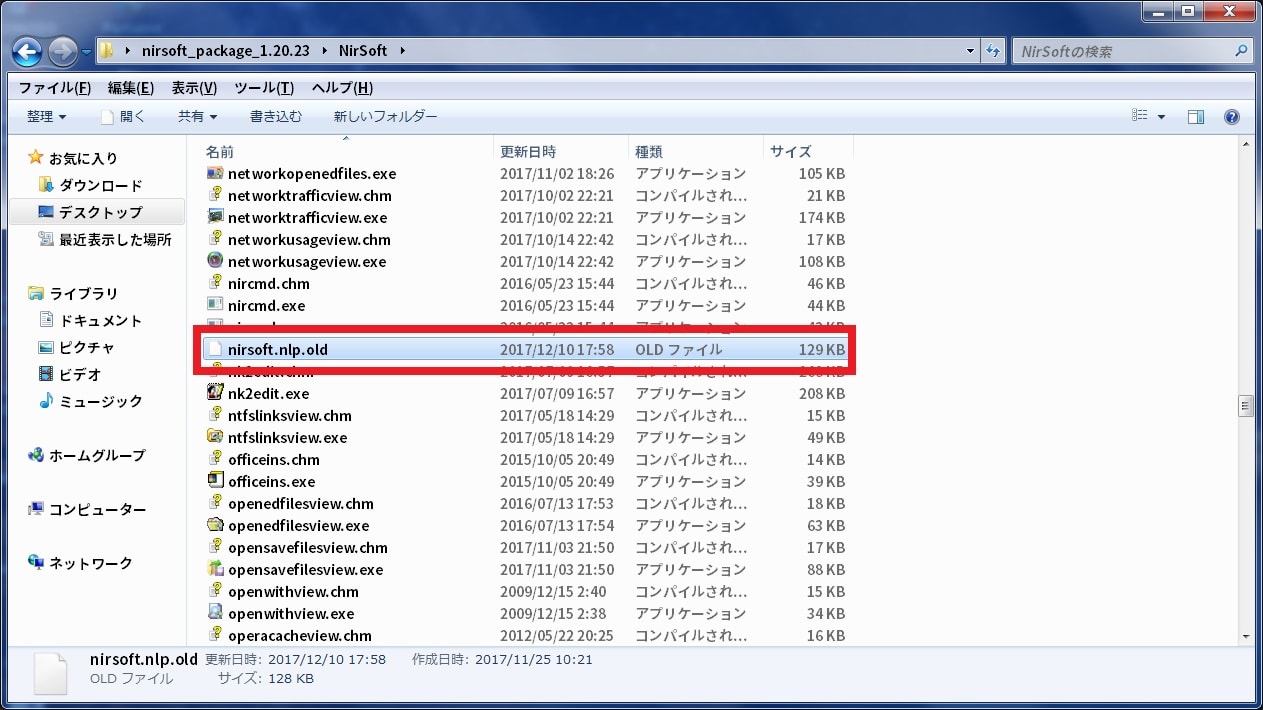Click ntfslinksview.exe file icon
The width and height of the screenshot is (1263, 710).
(214, 437)
